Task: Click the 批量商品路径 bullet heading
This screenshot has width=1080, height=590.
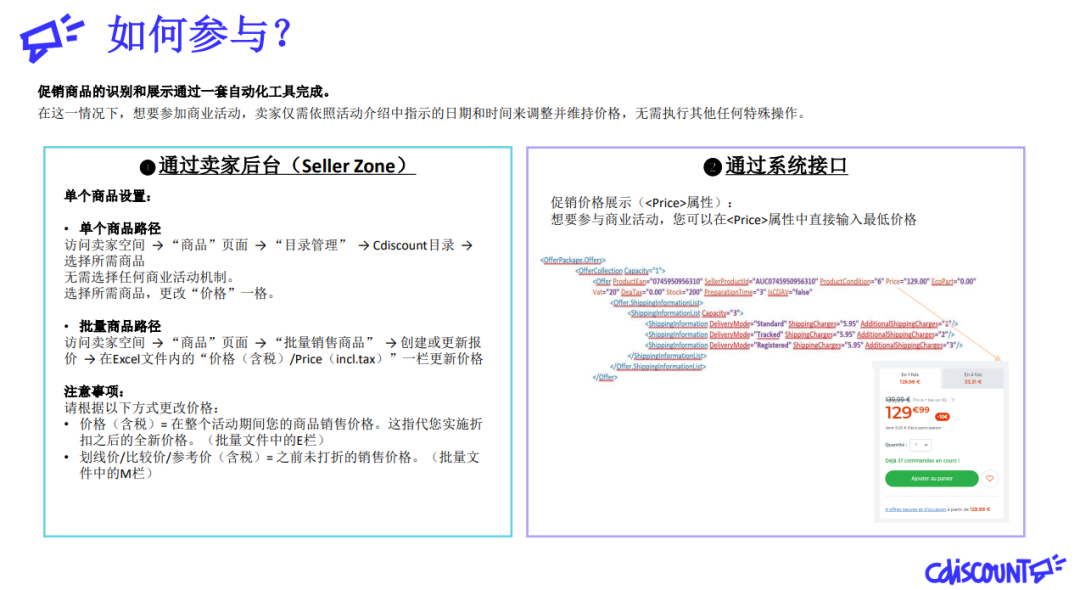Action: pos(120,326)
